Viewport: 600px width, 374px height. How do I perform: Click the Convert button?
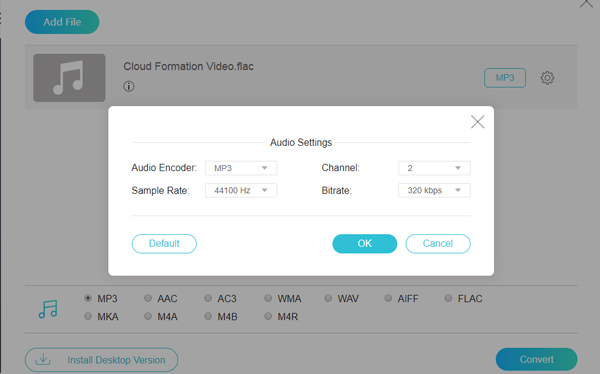click(536, 359)
